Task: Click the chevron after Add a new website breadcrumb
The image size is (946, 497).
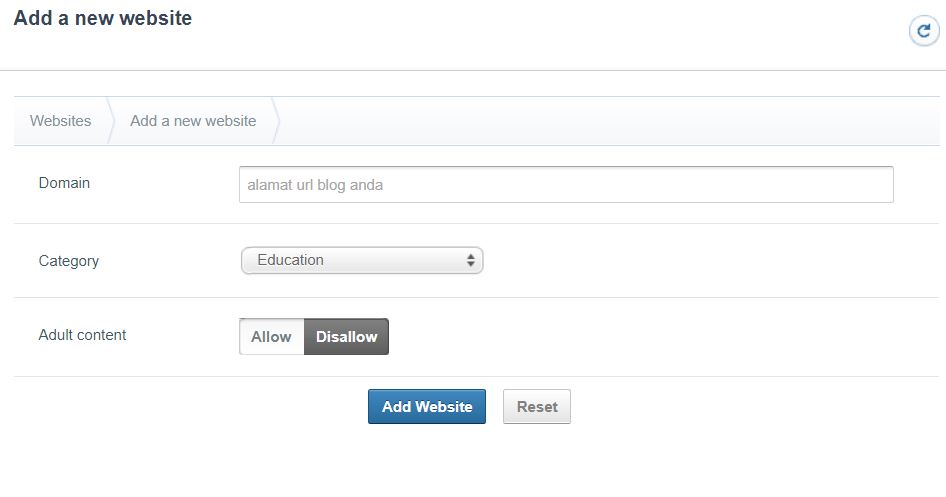Action: click(276, 121)
